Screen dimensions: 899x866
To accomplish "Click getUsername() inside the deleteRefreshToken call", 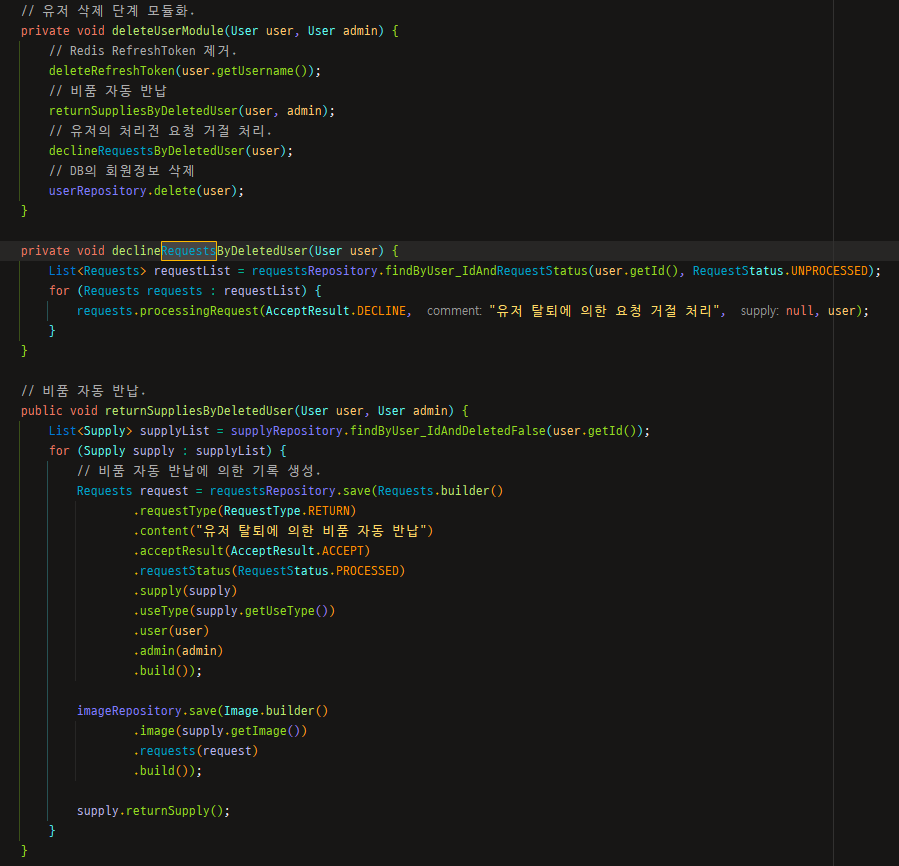I will pyautogui.click(x=263, y=71).
